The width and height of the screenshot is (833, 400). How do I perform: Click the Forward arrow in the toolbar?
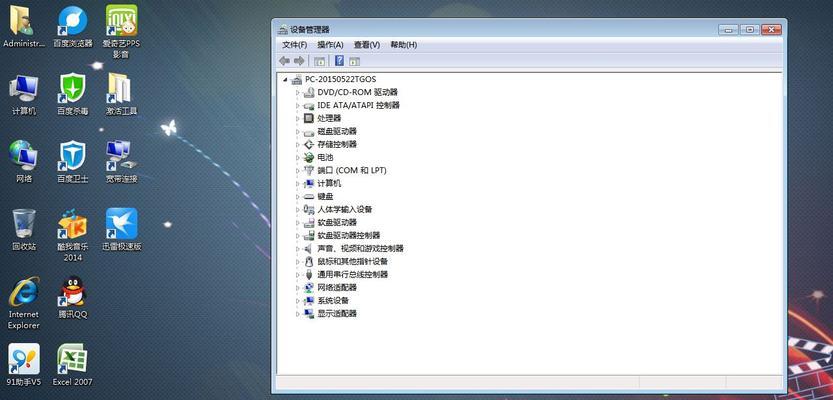pos(299,61)
